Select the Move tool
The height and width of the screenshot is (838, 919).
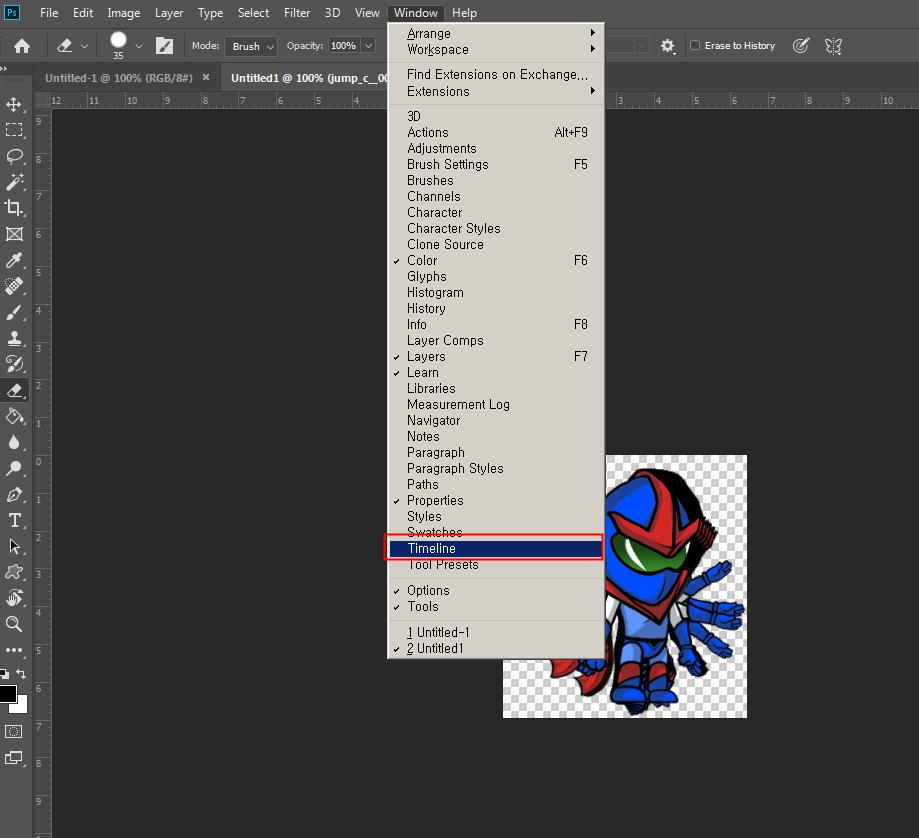click(x=14, y=104)
